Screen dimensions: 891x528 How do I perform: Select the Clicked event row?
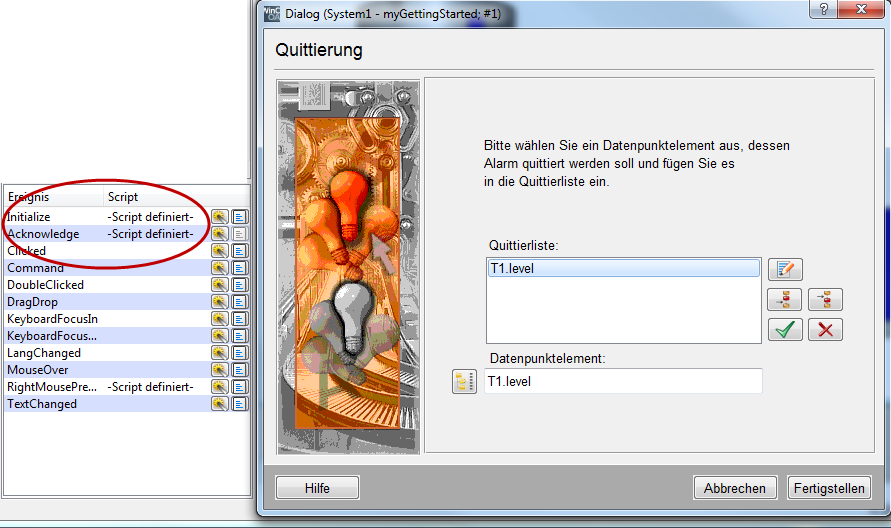pyautogui.click(x=127, y=251)
